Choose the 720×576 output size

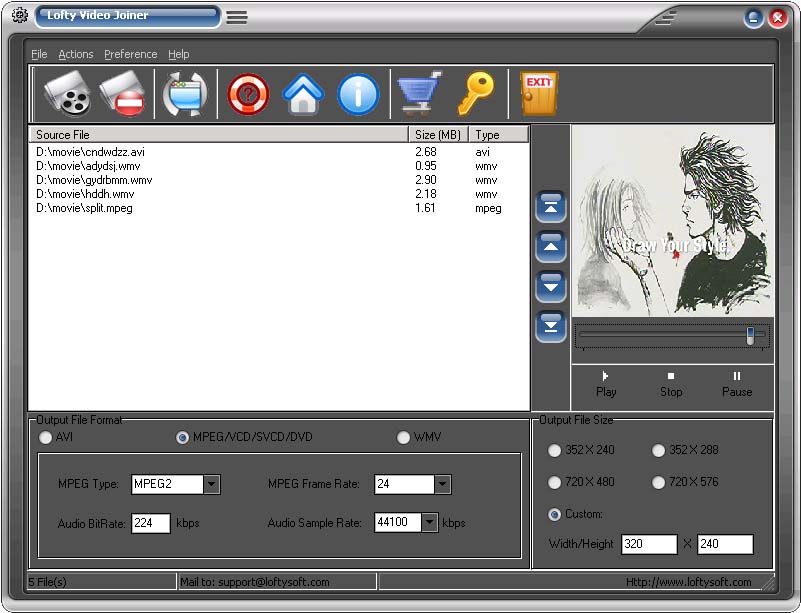(658, 482)
